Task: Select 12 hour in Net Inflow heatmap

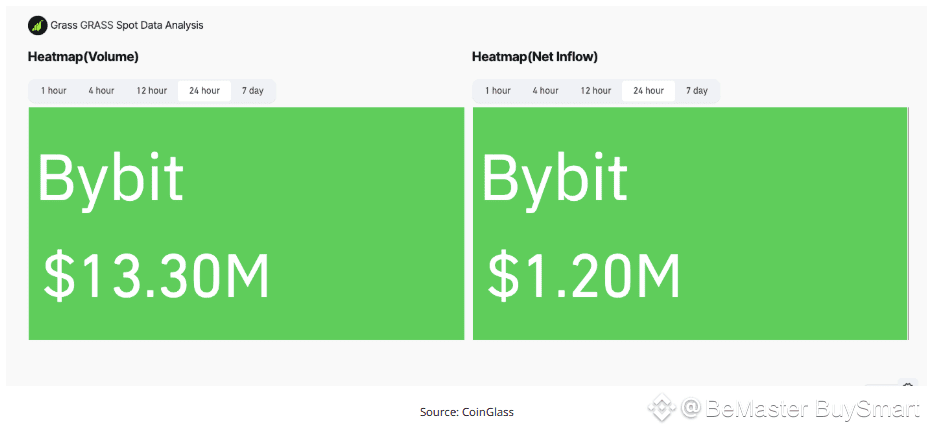Action: coord(596,91)
